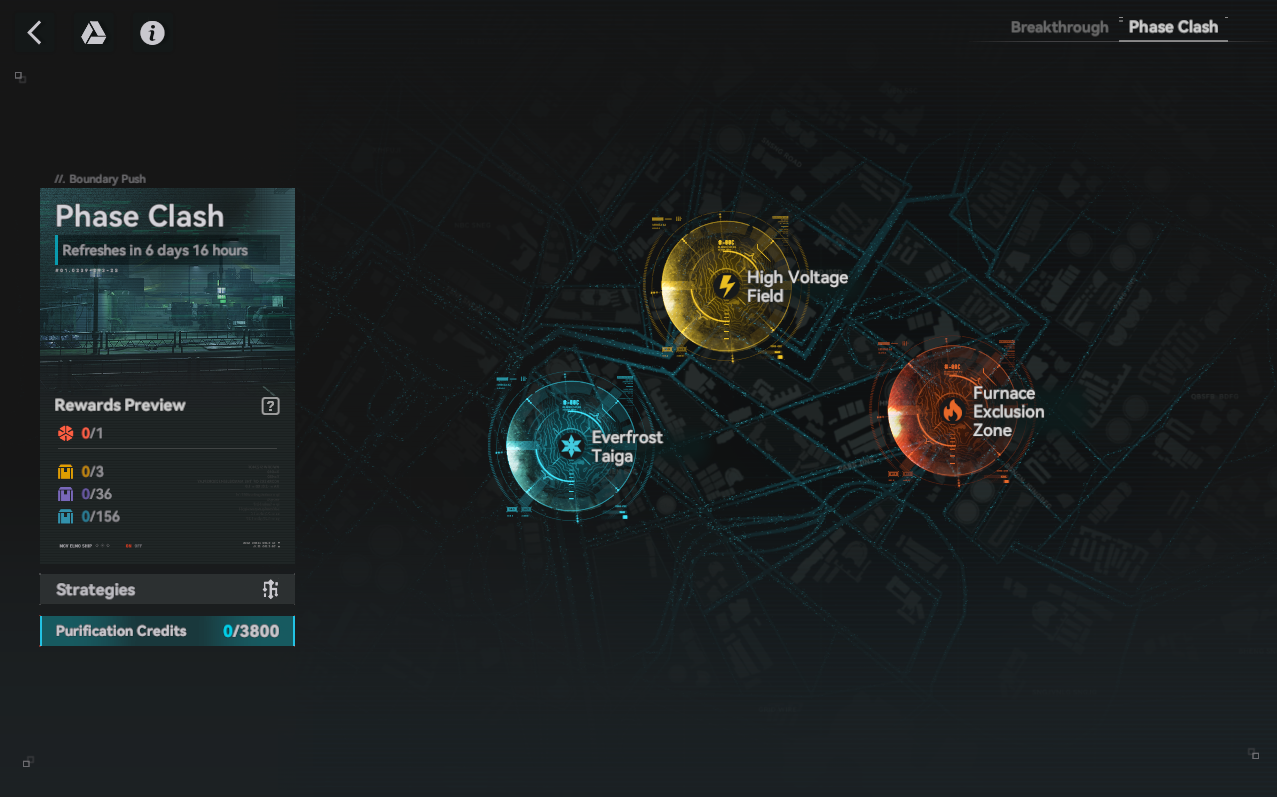The height and width of the screenshot is (797, 1277).
Task: Open the triangle logo icon
Action: [93, 33]
